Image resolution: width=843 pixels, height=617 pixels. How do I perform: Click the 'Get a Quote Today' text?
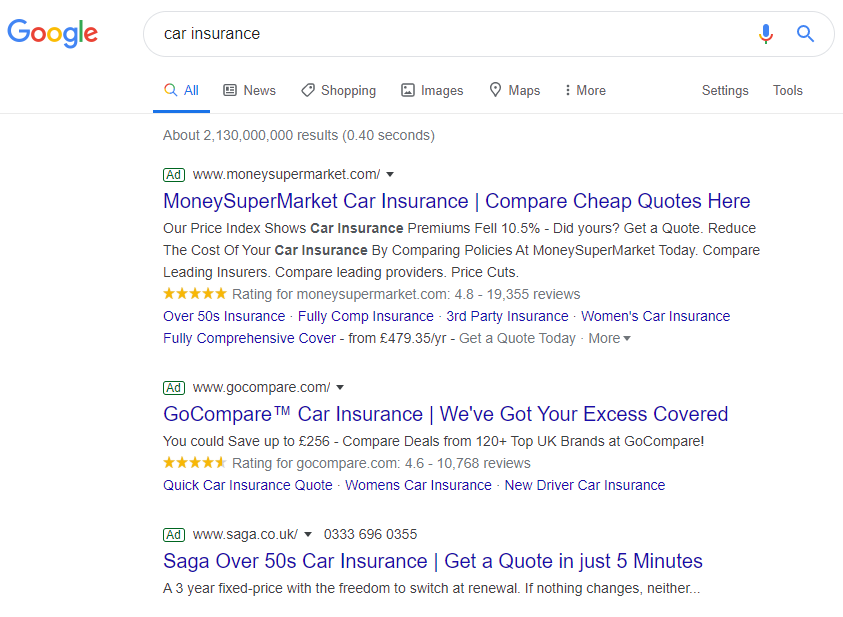(x=517, y=339)
